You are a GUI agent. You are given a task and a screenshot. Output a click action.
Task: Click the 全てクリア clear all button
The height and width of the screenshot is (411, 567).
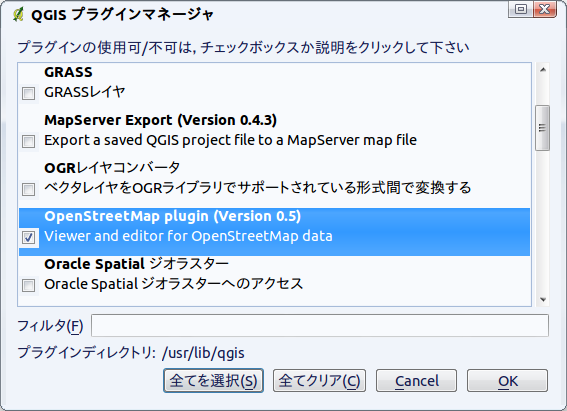tap(319, 381)
